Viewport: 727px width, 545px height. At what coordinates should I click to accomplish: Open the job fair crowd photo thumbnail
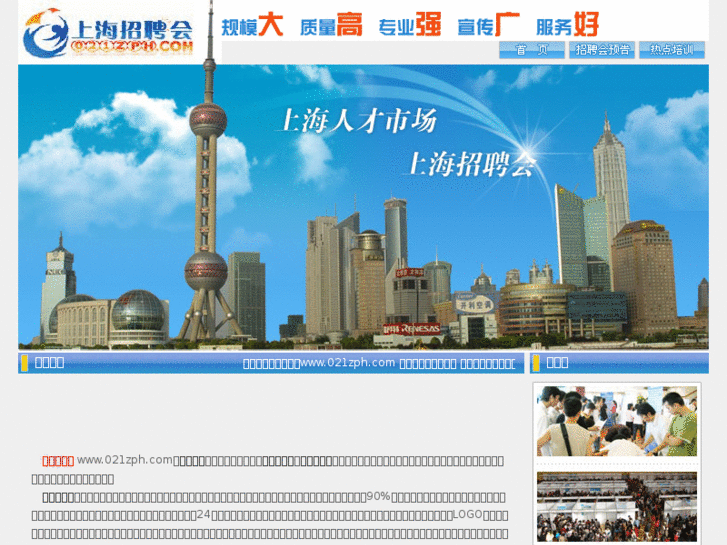617,421
